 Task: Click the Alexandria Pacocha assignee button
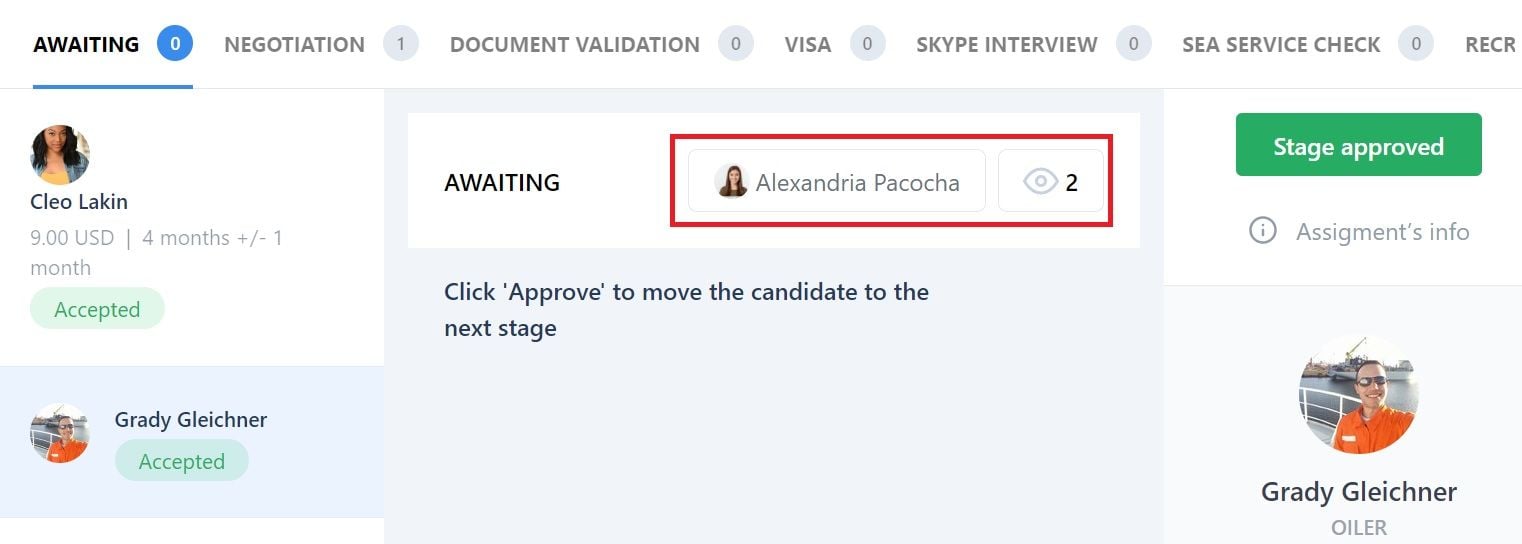pyautogui.click(x=836, y=182)
